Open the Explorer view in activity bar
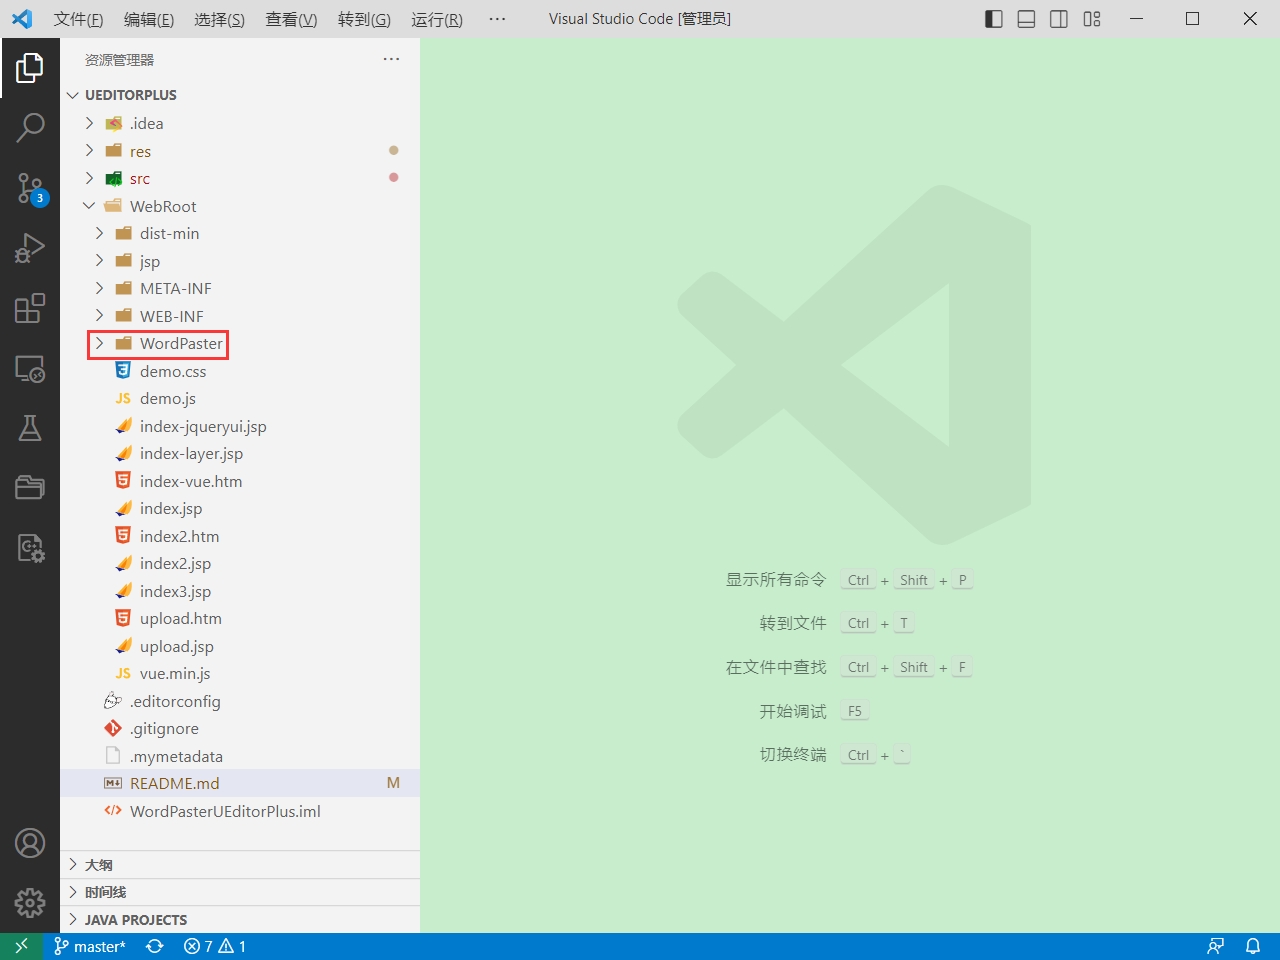1280x960 pixels. coord(30,68)
